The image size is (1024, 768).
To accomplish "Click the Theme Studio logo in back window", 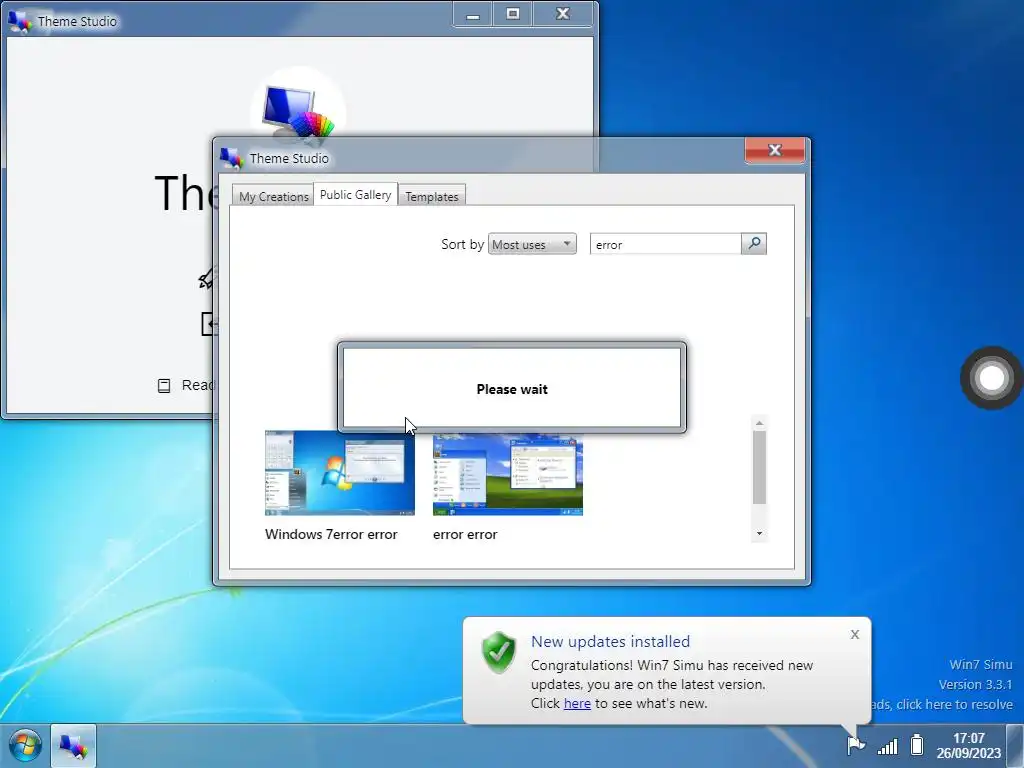I will tap(298, 112).
